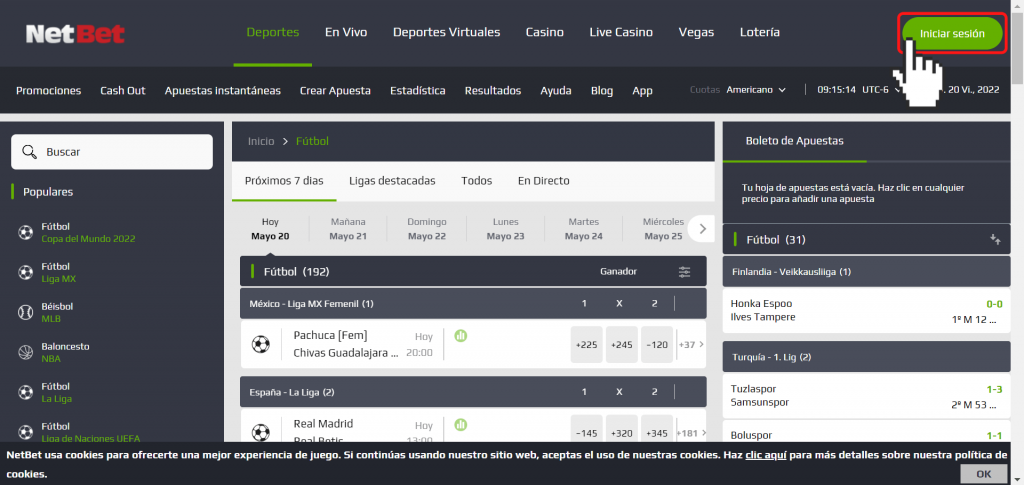Select the Ligas destacadas tab
Image resolution: width=1024 pixels, height=485 pixels.
pos(392,181)
